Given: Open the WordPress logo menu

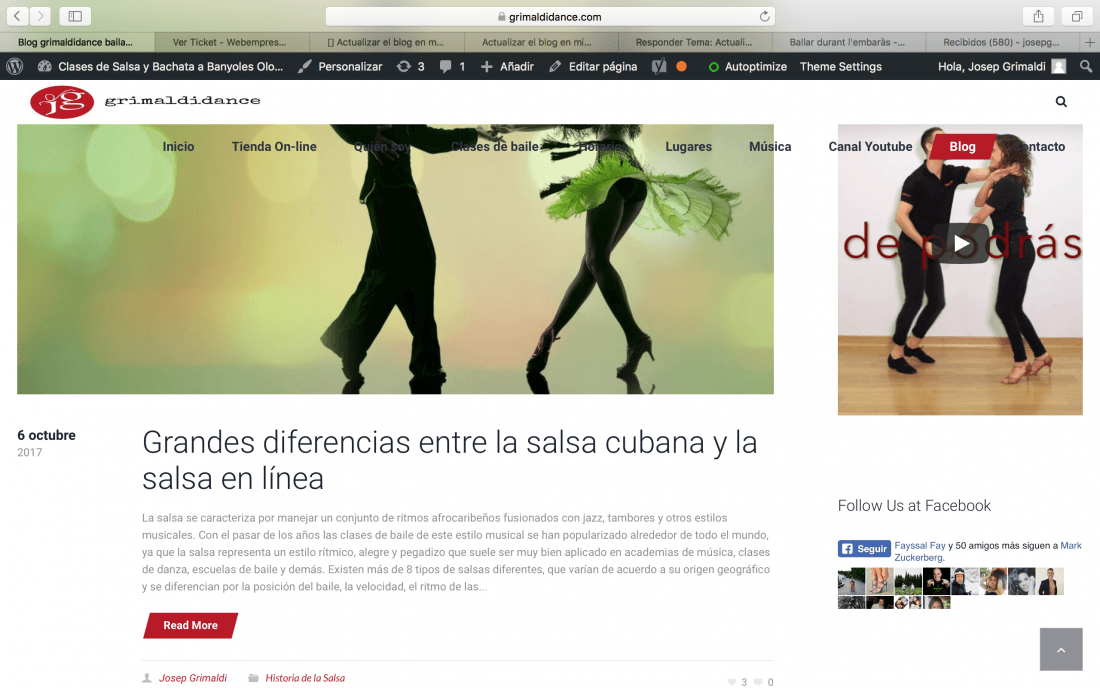Looking at the screenshot, I should (15, 67).
